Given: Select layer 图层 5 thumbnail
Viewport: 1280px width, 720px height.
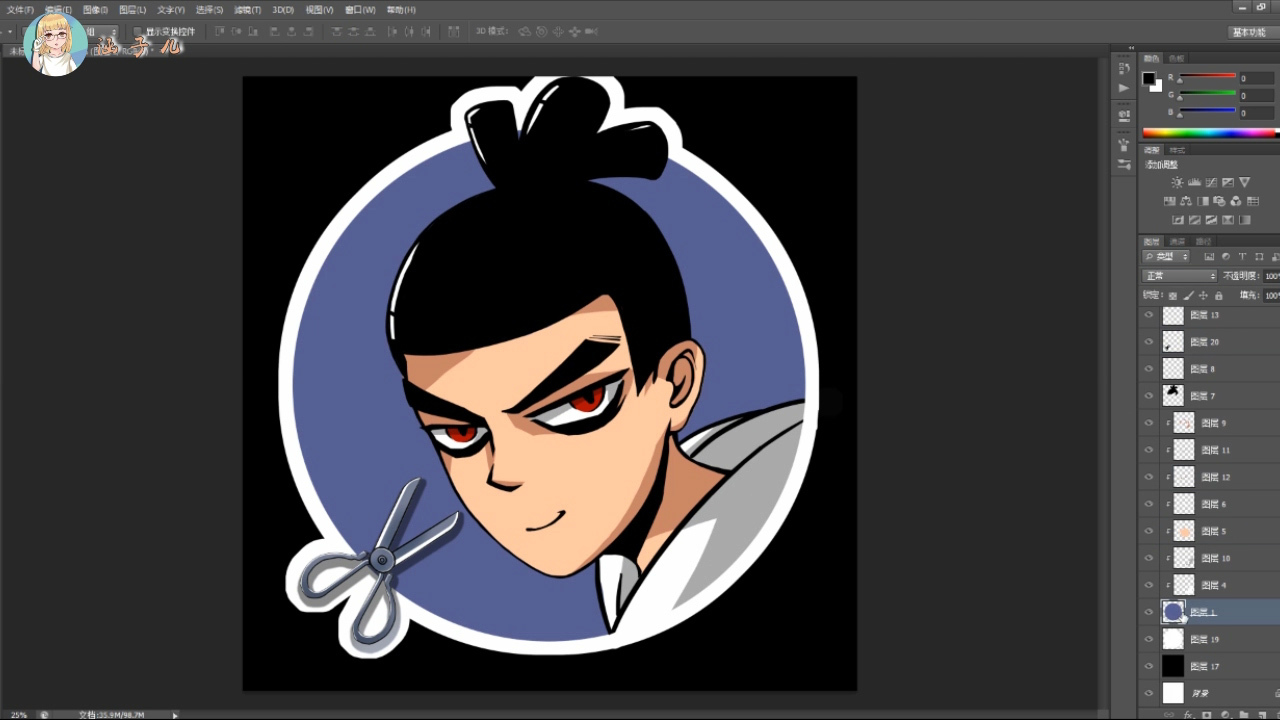Looking at the screenshot, I should [1184, 531].
